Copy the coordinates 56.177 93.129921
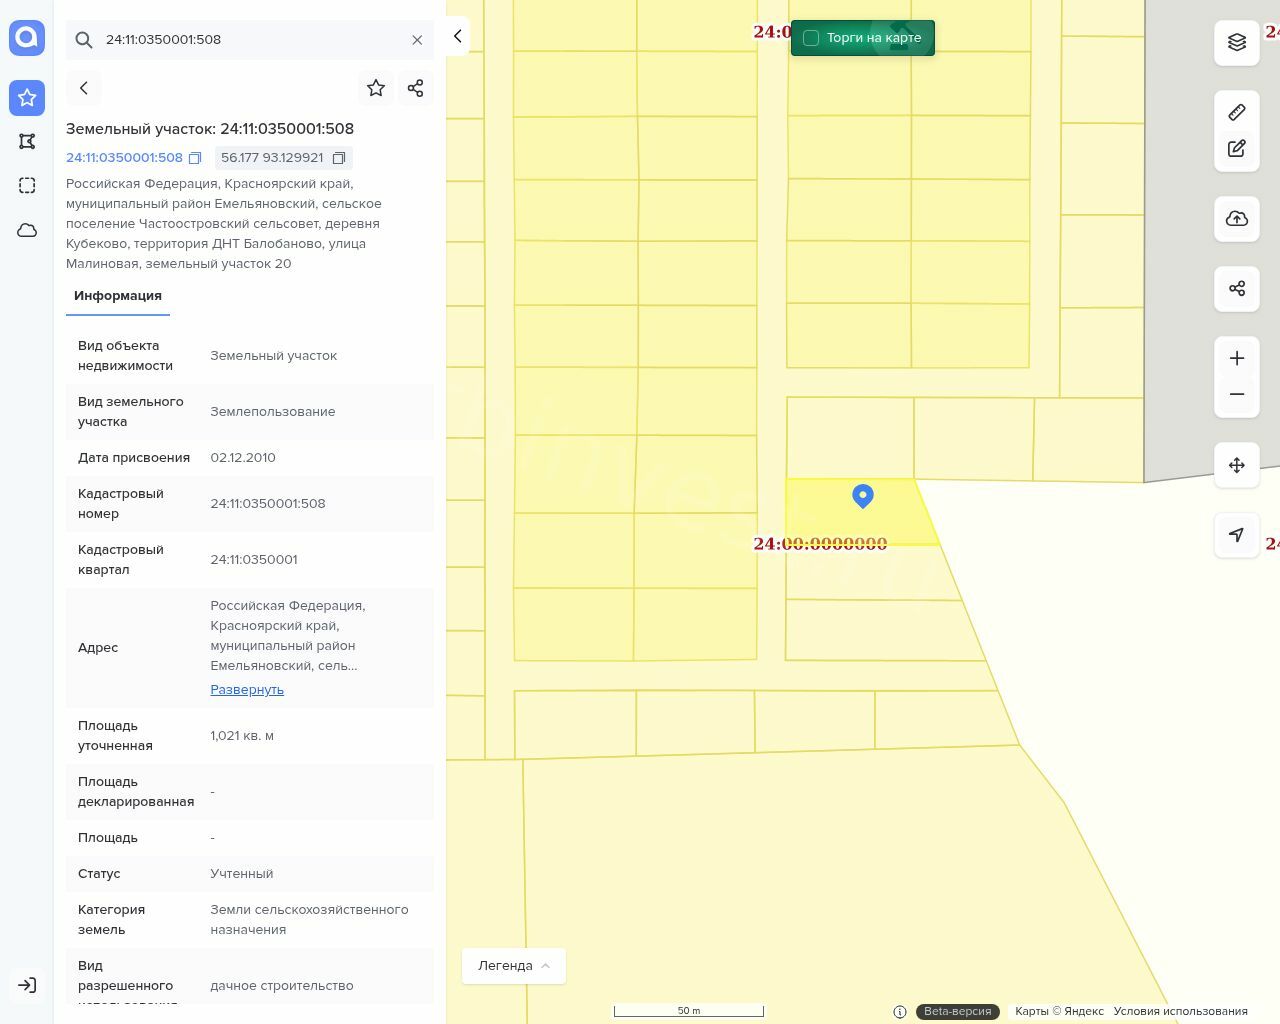This screenshot has height=1024, width=1280. (x=339, y=158)
